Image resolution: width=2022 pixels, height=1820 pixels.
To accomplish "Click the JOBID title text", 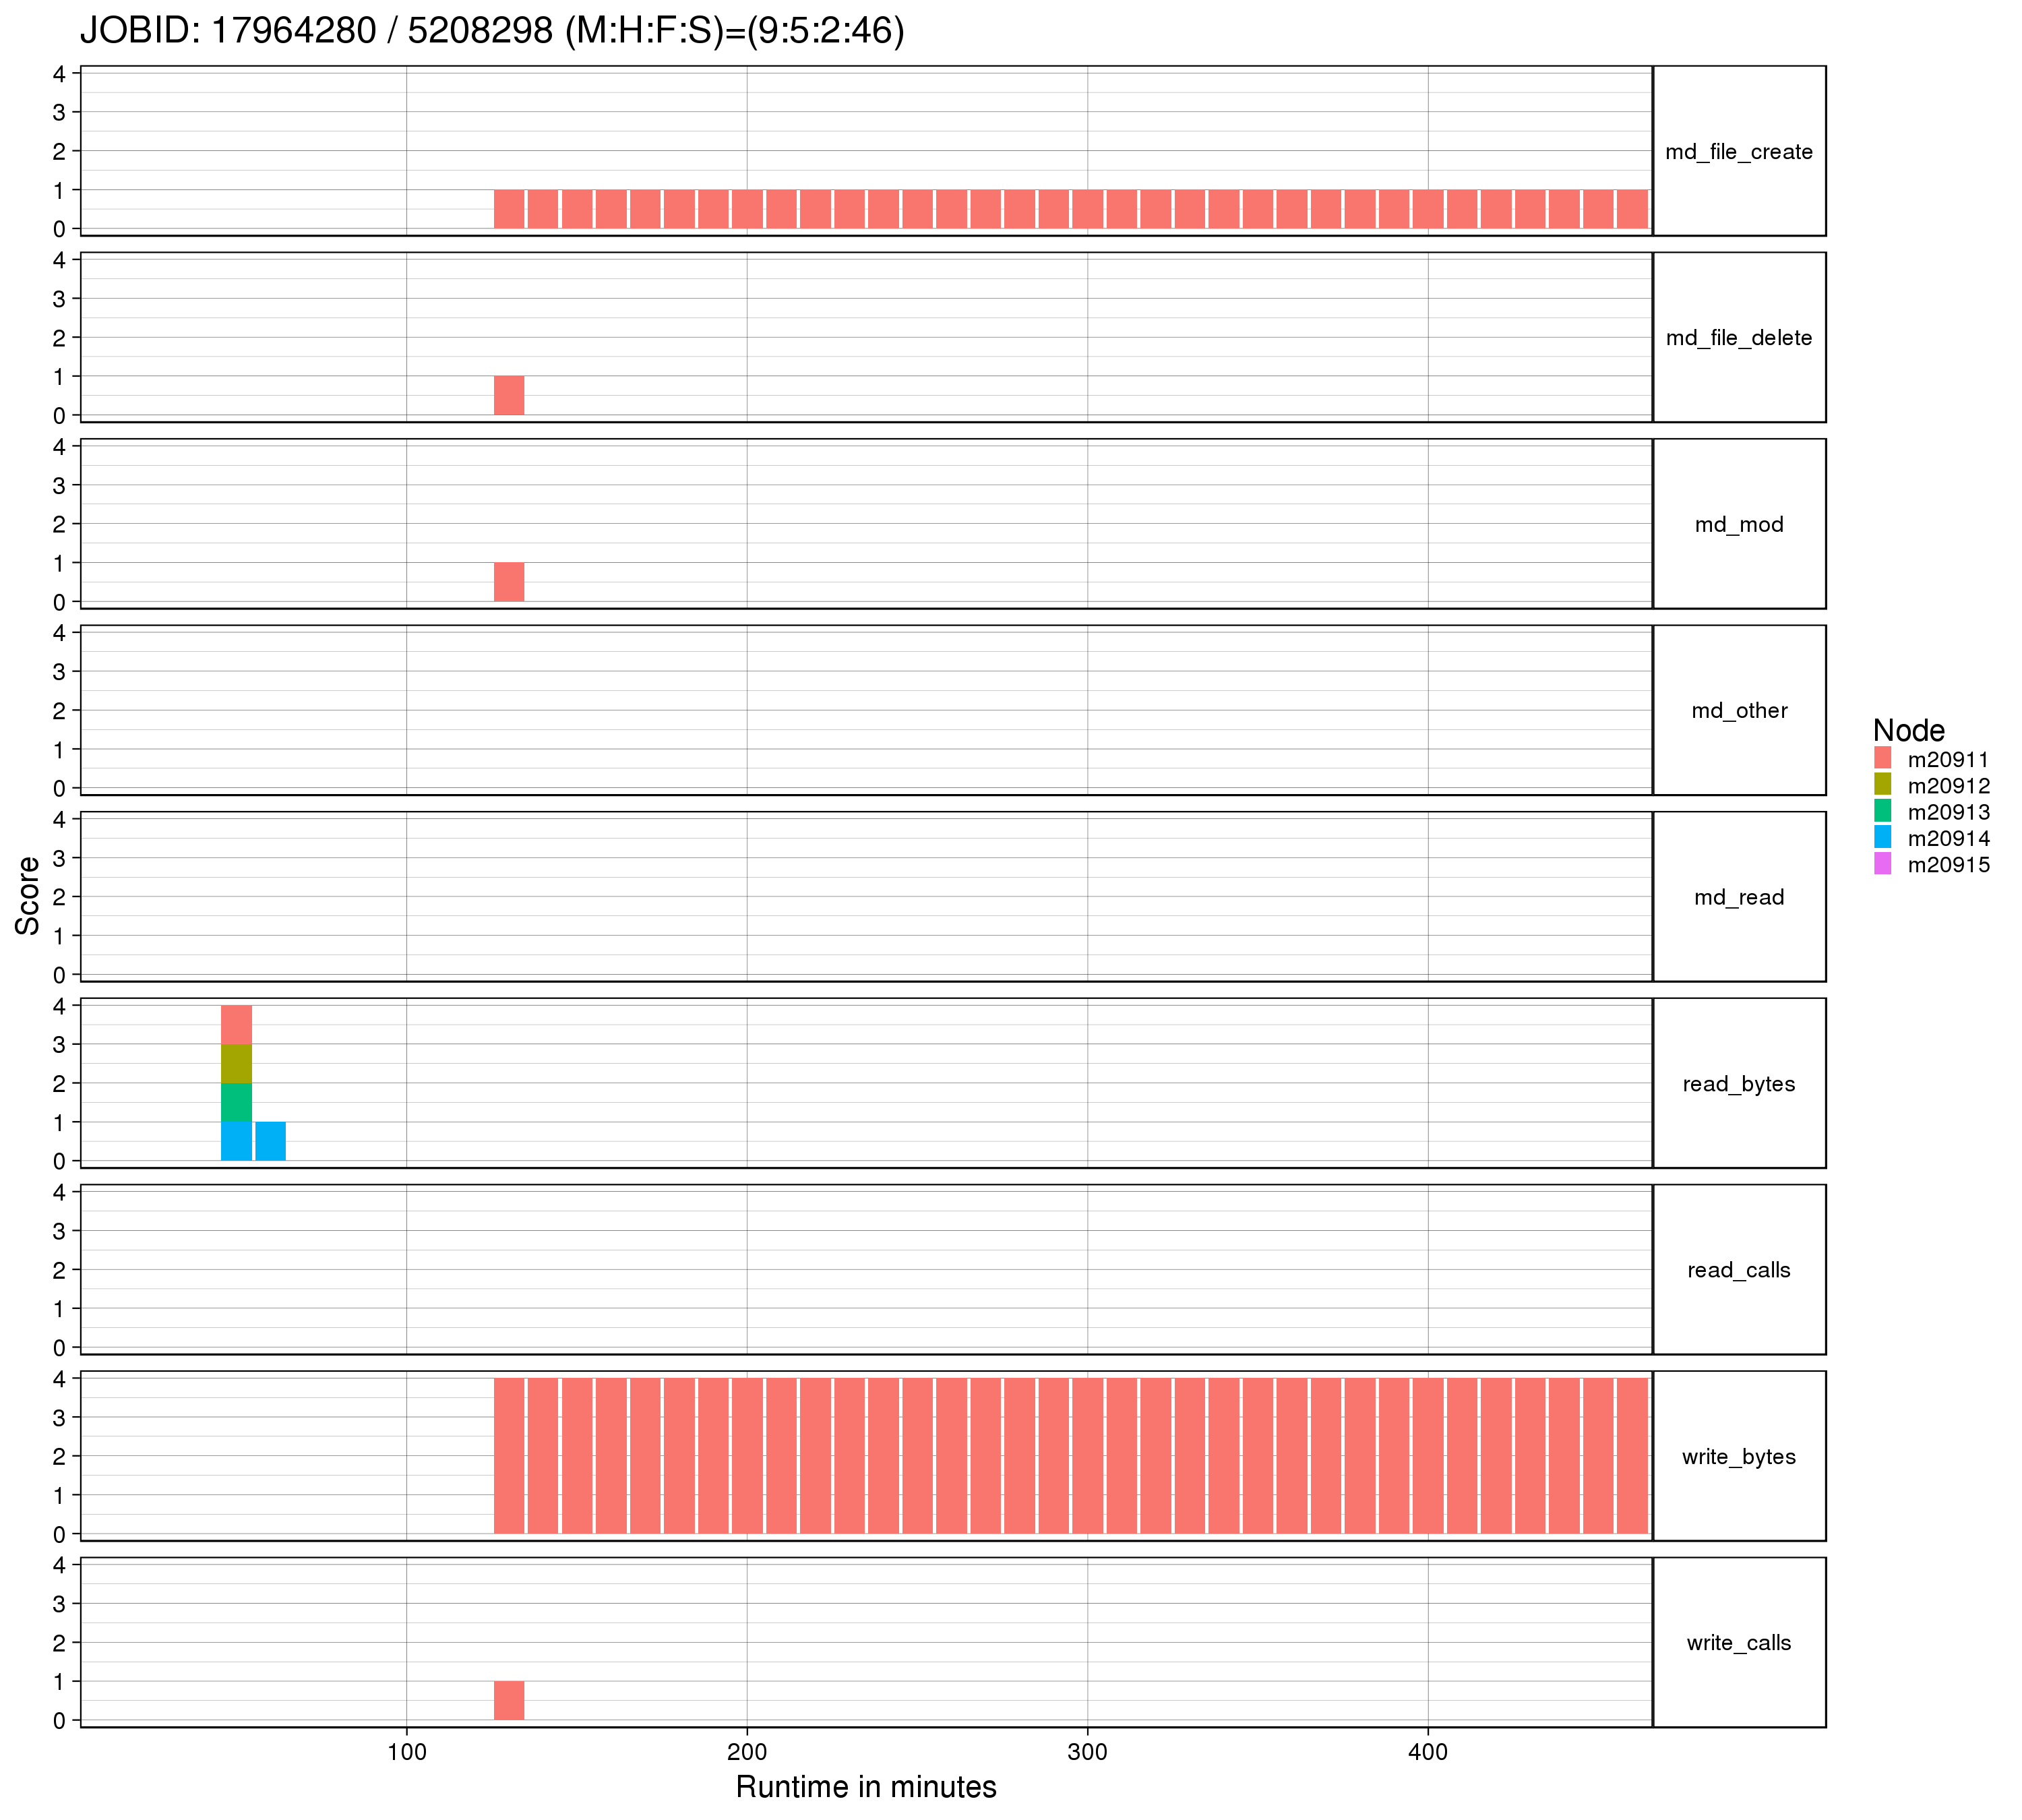I will 492,32.
